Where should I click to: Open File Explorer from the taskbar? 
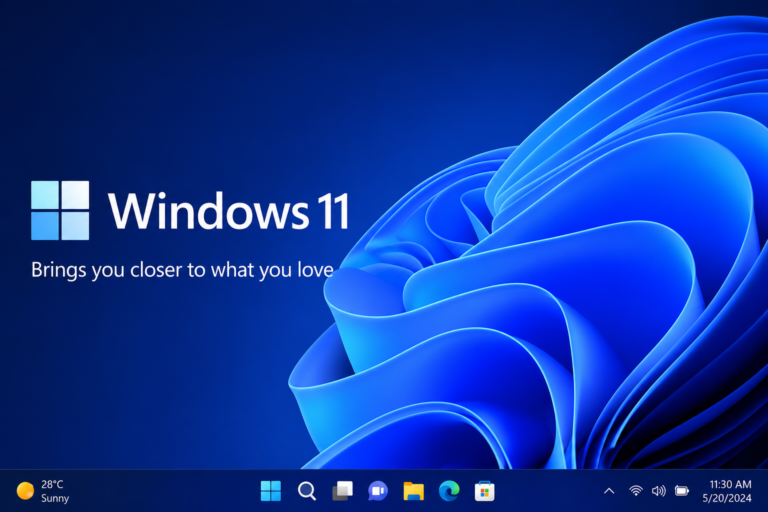413,490
